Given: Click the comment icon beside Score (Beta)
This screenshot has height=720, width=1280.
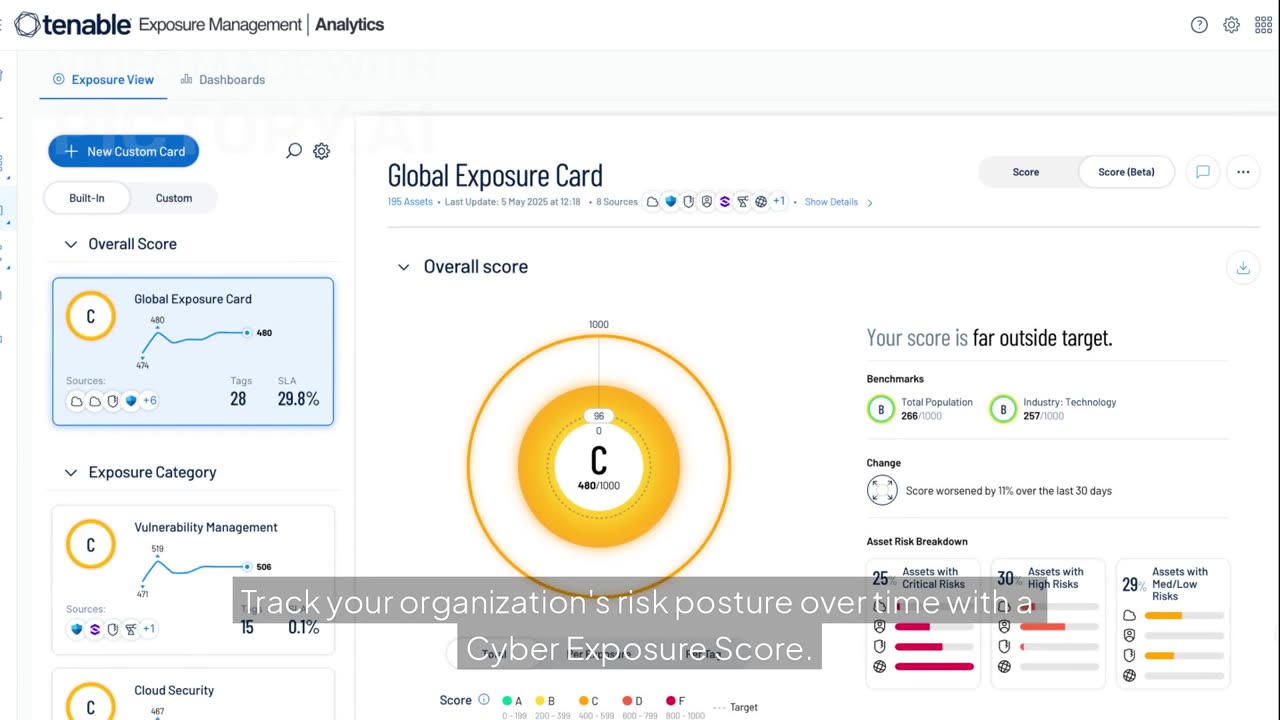Looking at the screenshot, I should tap(1203, 172).
